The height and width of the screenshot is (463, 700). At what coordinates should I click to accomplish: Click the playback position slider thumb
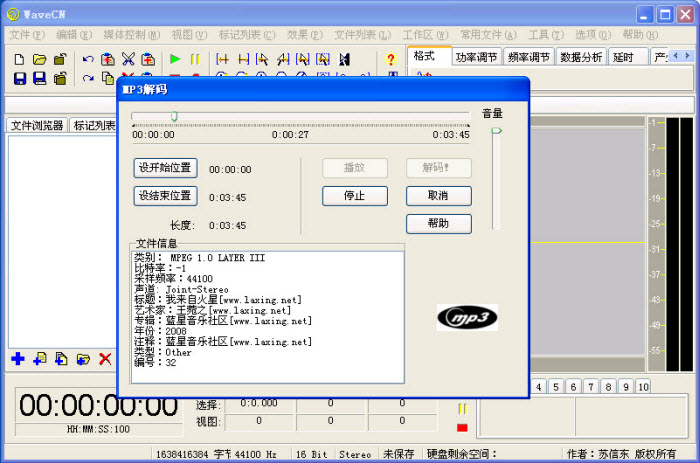click(174, 116)
